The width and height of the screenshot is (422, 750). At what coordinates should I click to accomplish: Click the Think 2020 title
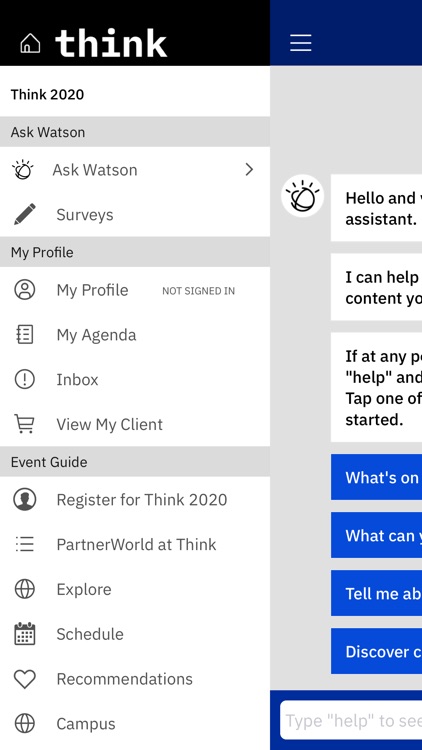click(x=47, y=94)
